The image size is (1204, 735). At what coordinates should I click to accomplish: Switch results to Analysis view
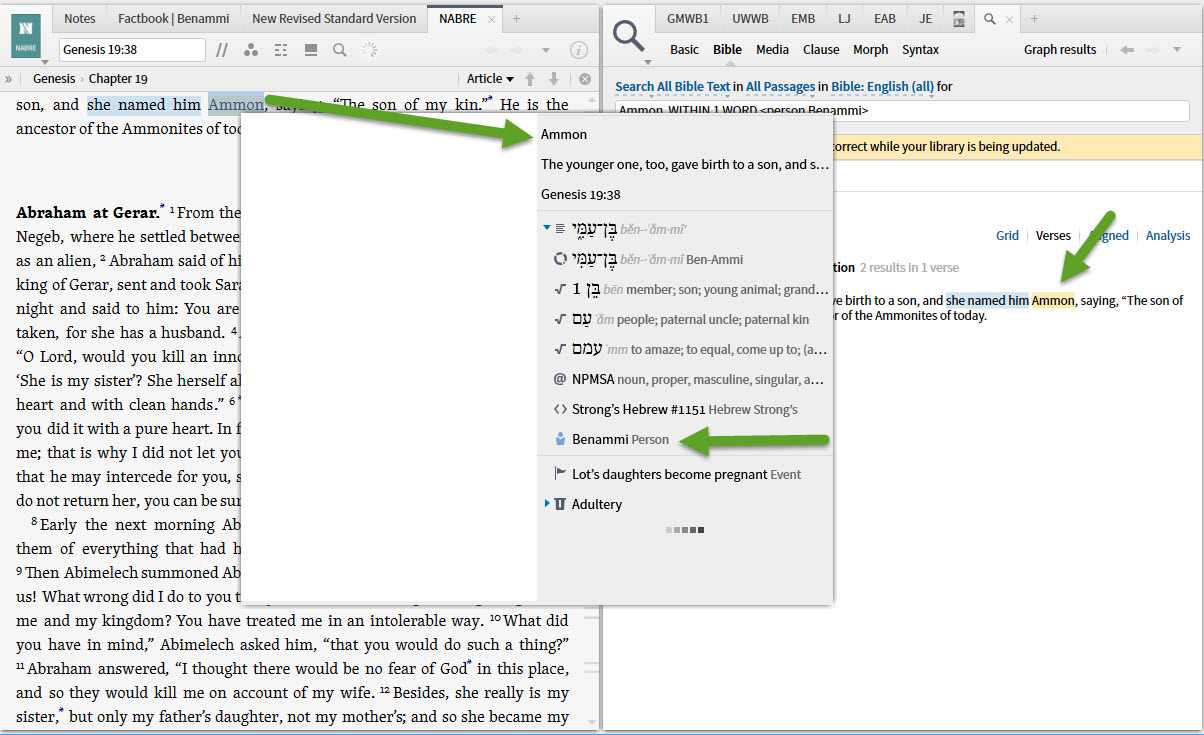[1168, 236]
